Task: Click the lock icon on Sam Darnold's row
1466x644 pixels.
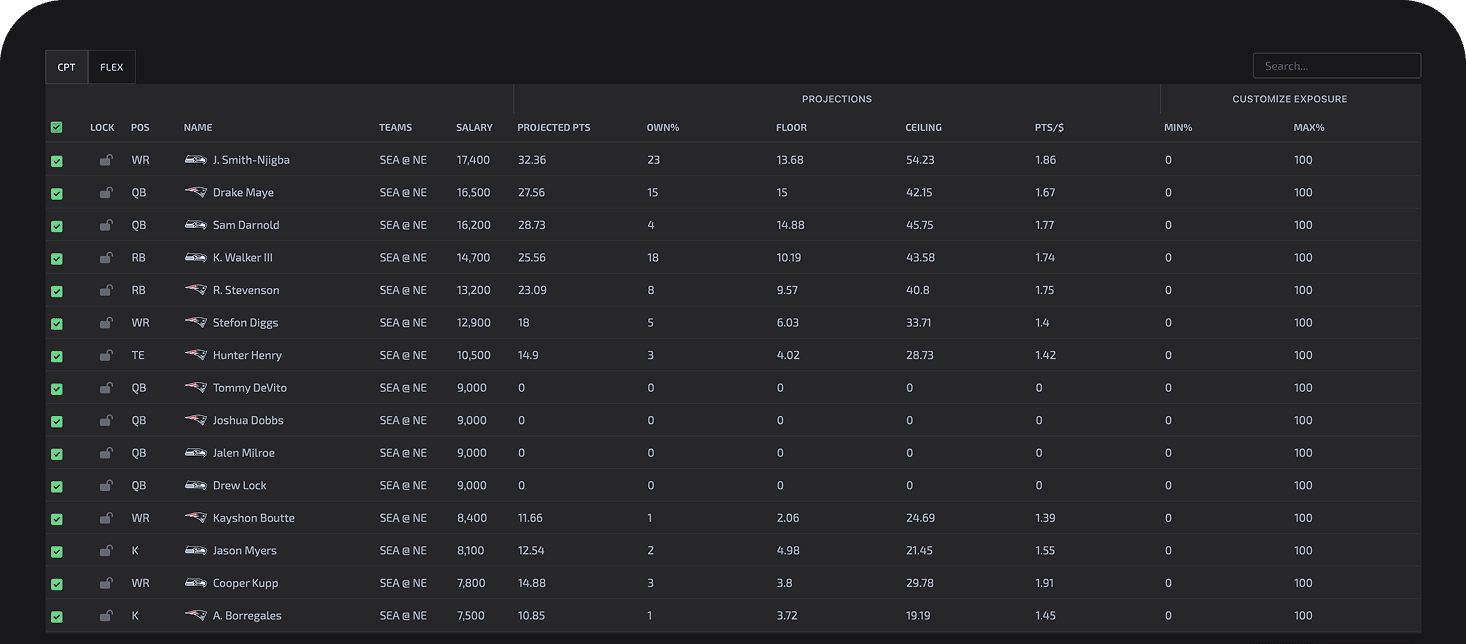Action: (x=106, y=225)
